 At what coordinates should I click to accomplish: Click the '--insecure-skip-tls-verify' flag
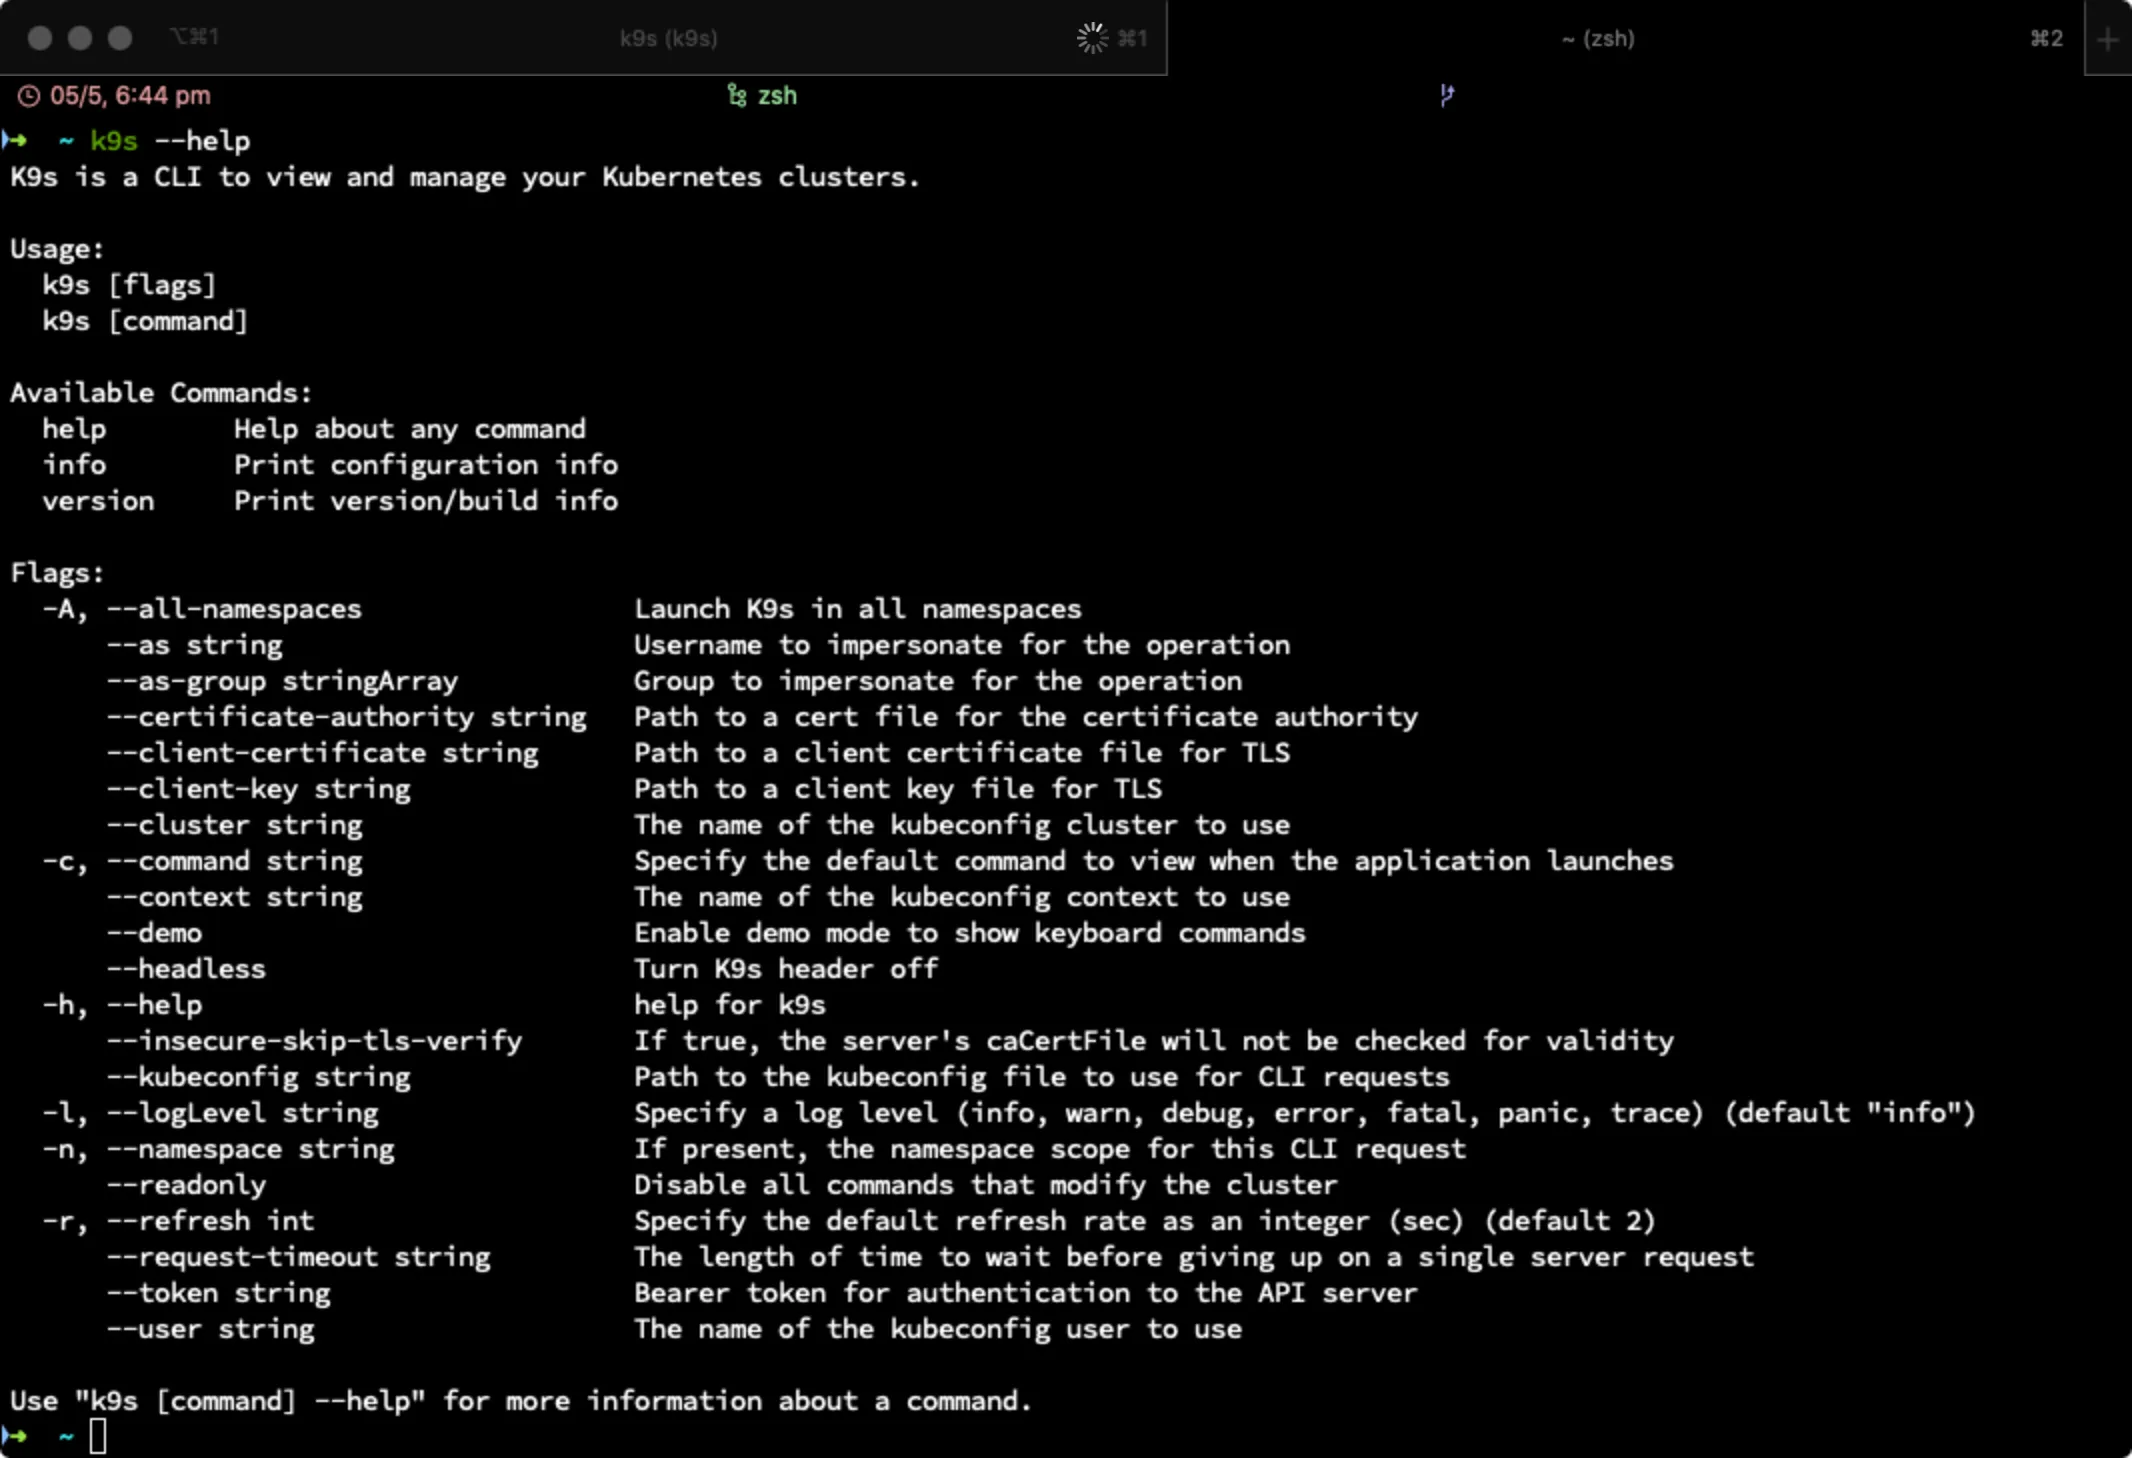point(314,1041)
